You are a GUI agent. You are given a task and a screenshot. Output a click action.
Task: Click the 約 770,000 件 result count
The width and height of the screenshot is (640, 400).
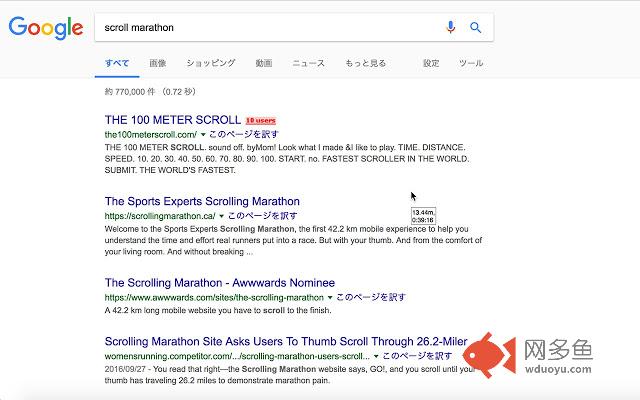150,92
